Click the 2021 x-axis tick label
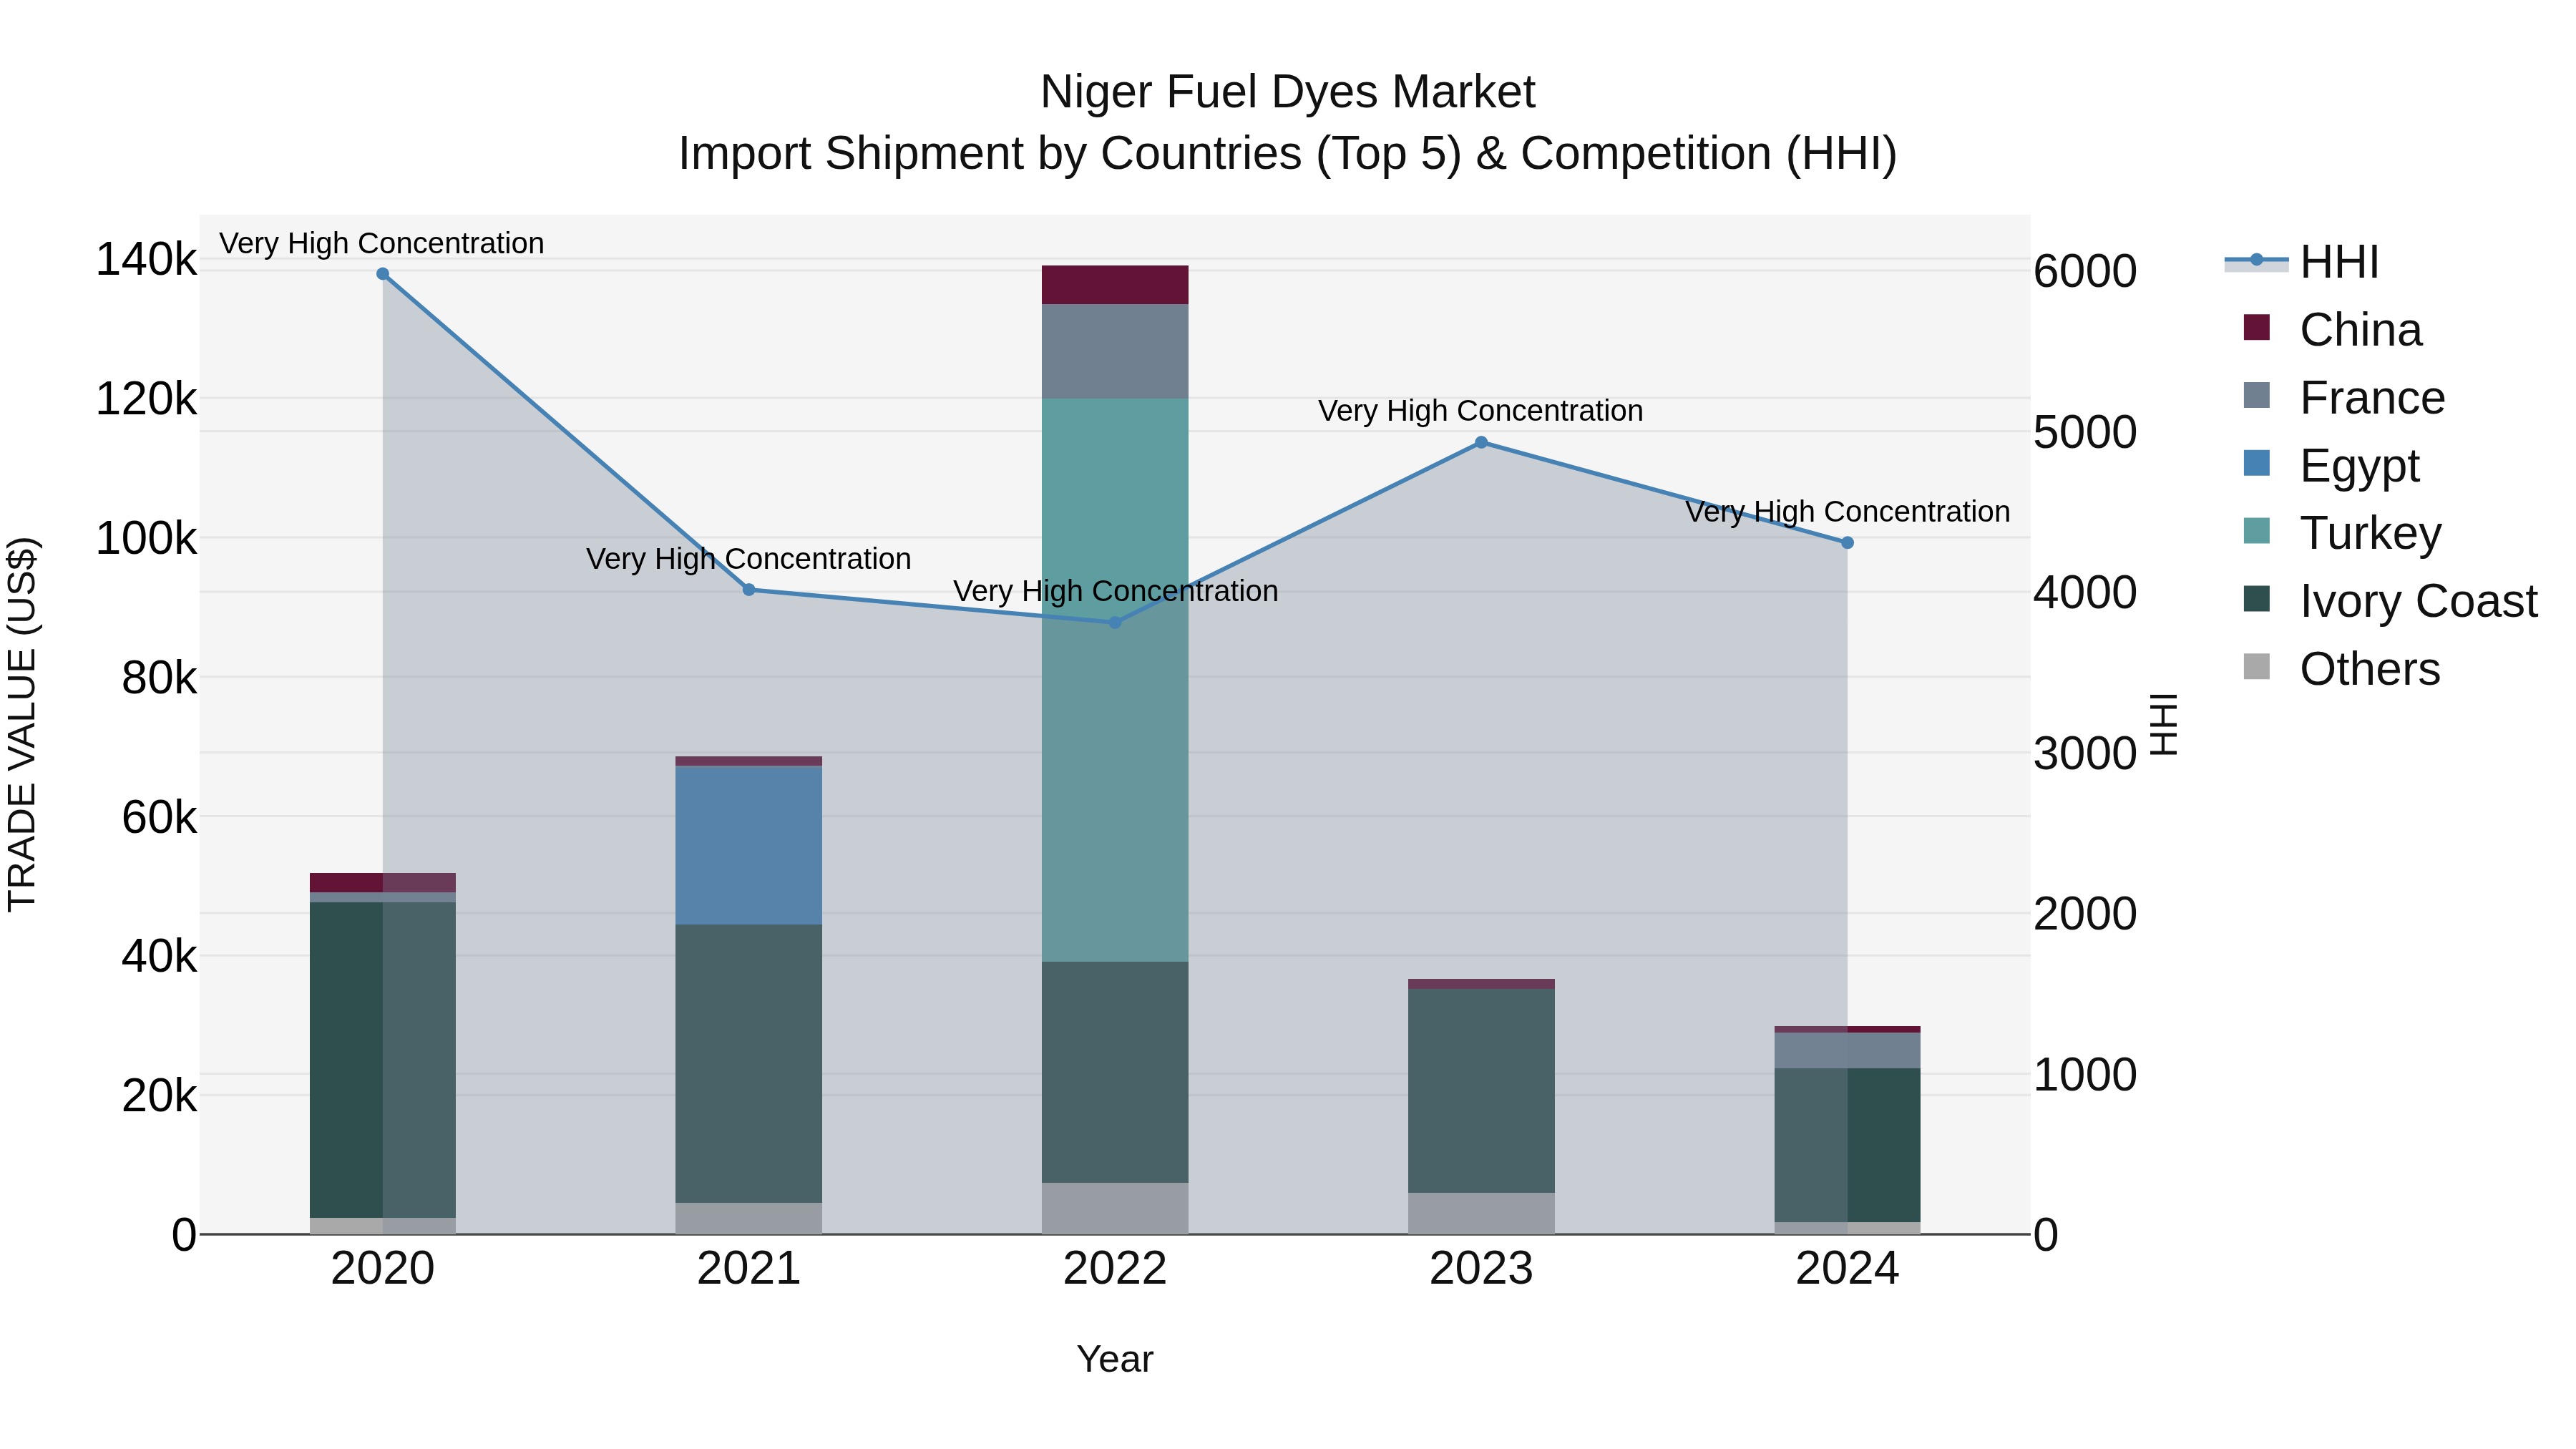This screenshot has width=2576, height=1449. [x=749, y=1269]
